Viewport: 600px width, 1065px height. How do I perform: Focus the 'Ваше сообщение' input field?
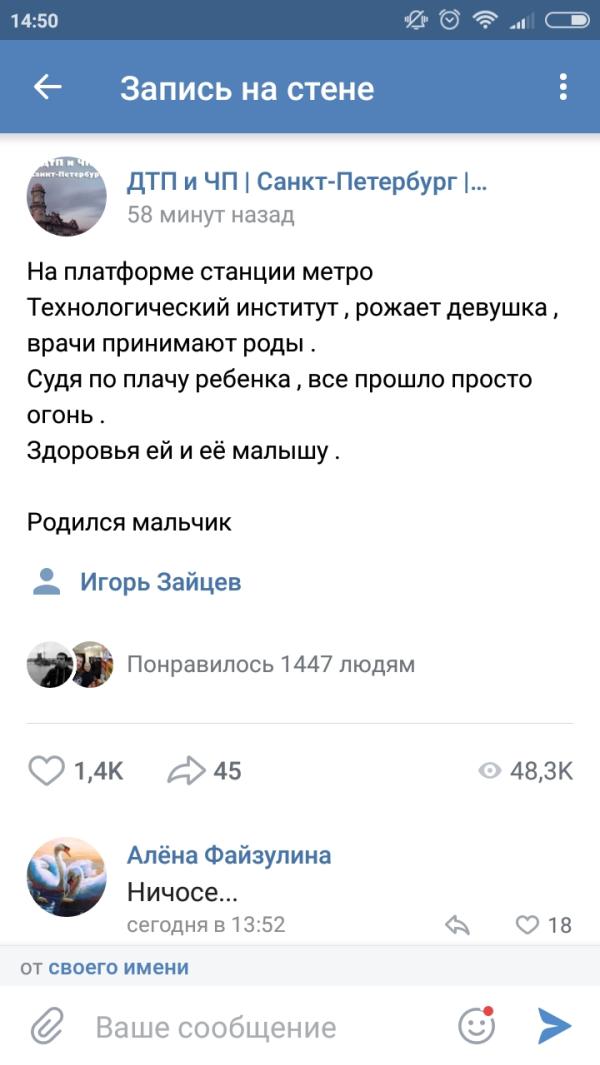[x=260, y=1027]
